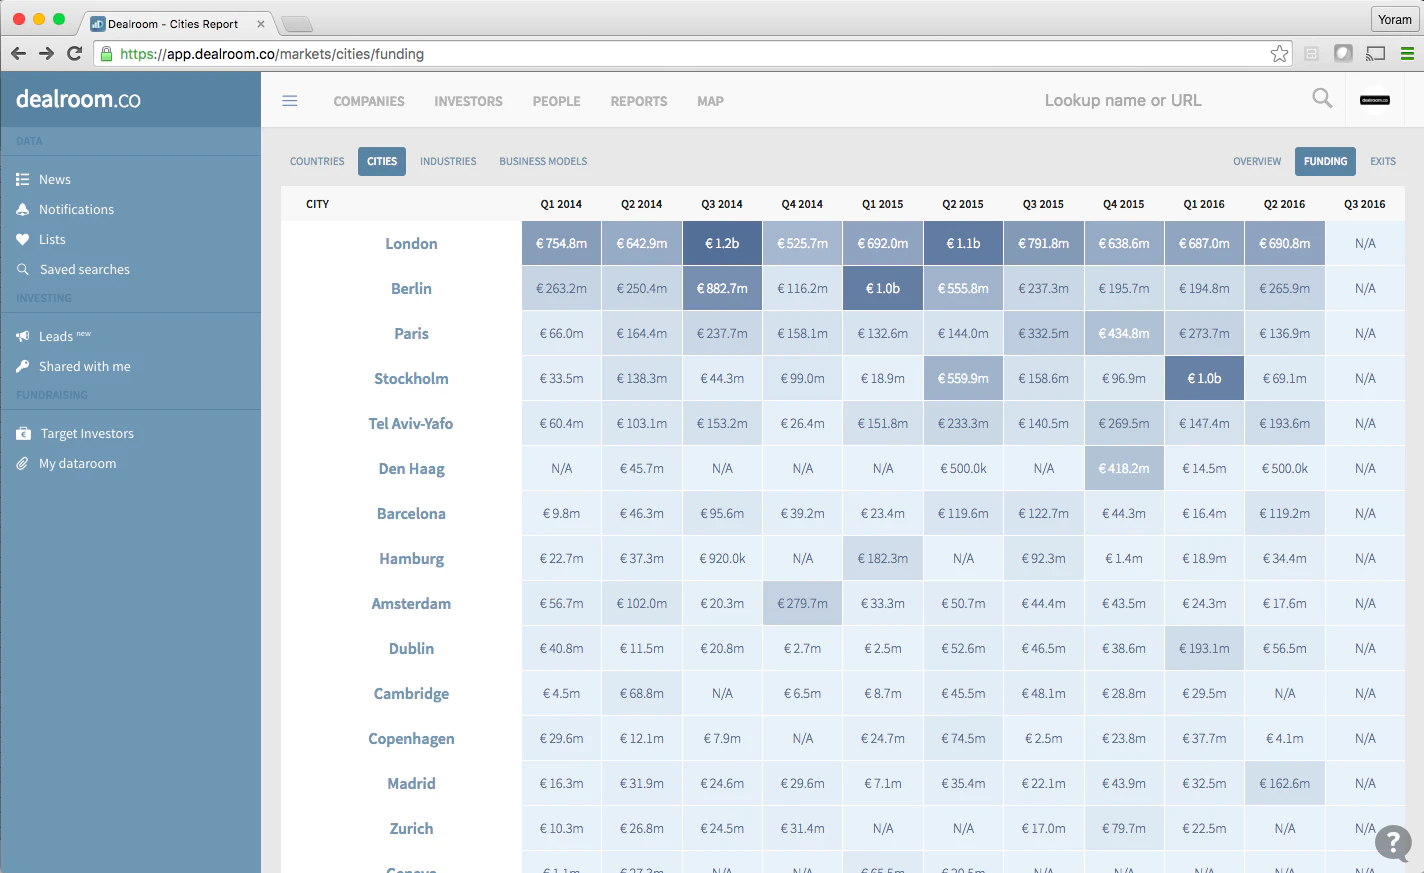Open Chrome menu hamburger icon
Viewport: 1424px width, 873px height.
(1407, 54)
